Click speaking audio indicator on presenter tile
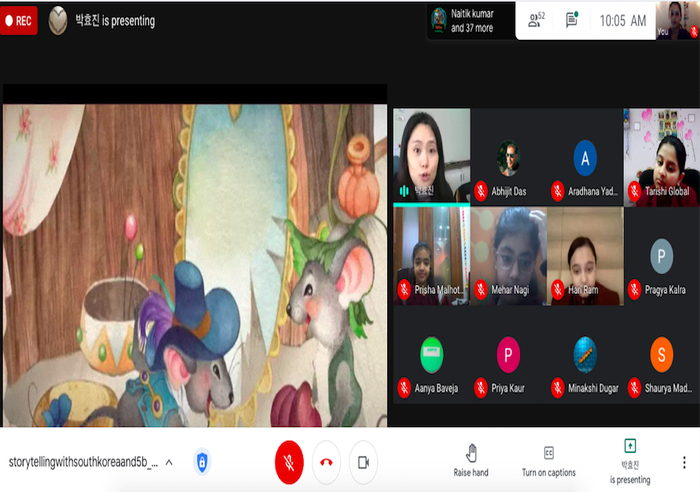Screen dimensions: 700x492 pyautogui.click(x=404, y=191)
